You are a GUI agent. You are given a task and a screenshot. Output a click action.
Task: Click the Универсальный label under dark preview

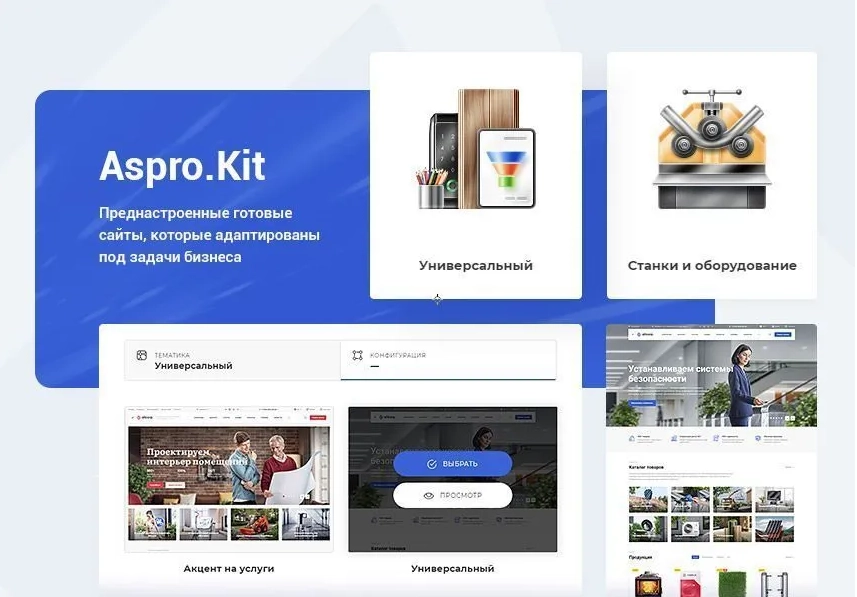[453, 569]
